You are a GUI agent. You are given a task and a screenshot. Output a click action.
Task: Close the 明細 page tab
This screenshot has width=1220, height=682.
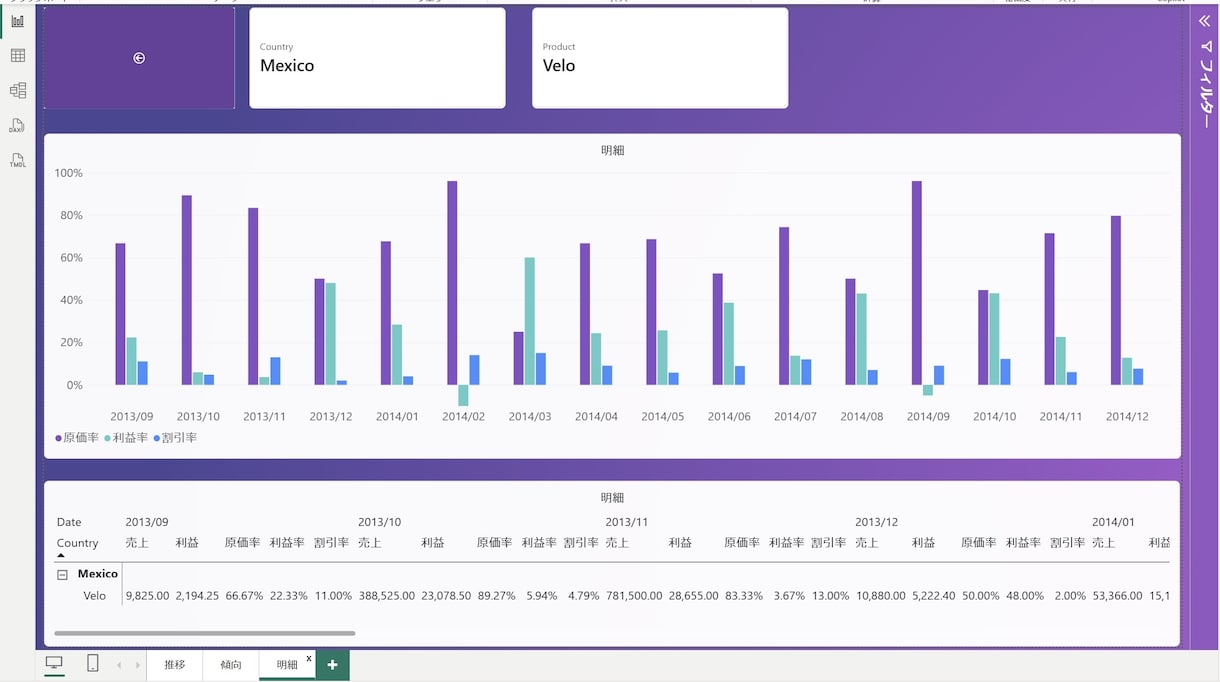tap(309, 658)
